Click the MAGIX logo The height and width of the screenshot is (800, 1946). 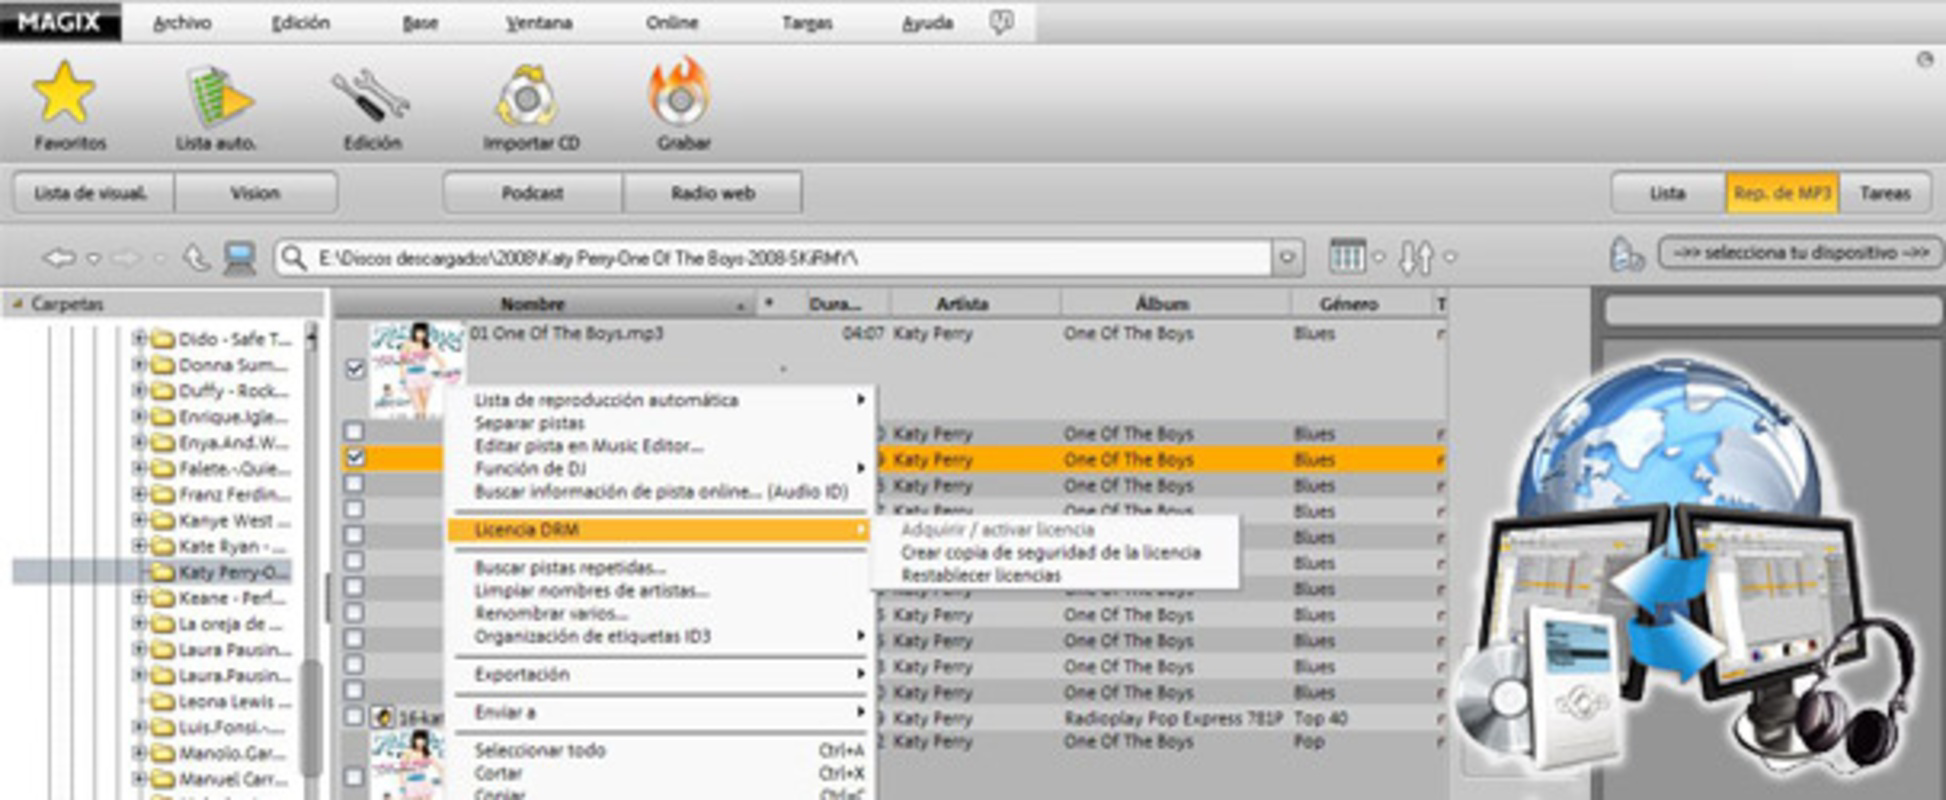tap(60, 22)
